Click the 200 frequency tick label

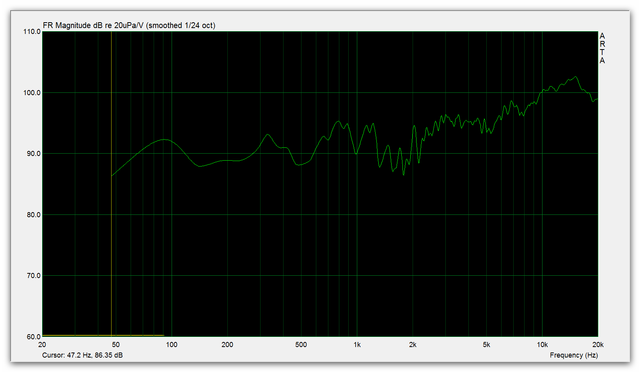(x=227, y=345)
